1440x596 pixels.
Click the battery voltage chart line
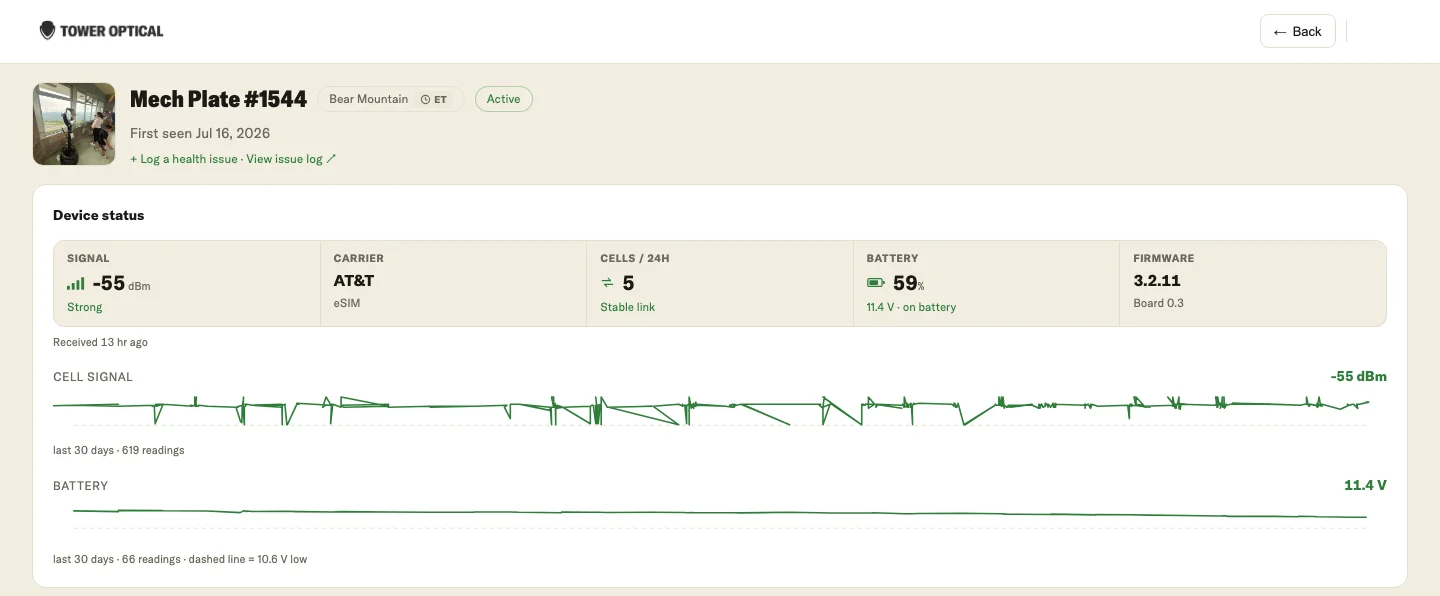click(x=720, y=514)
